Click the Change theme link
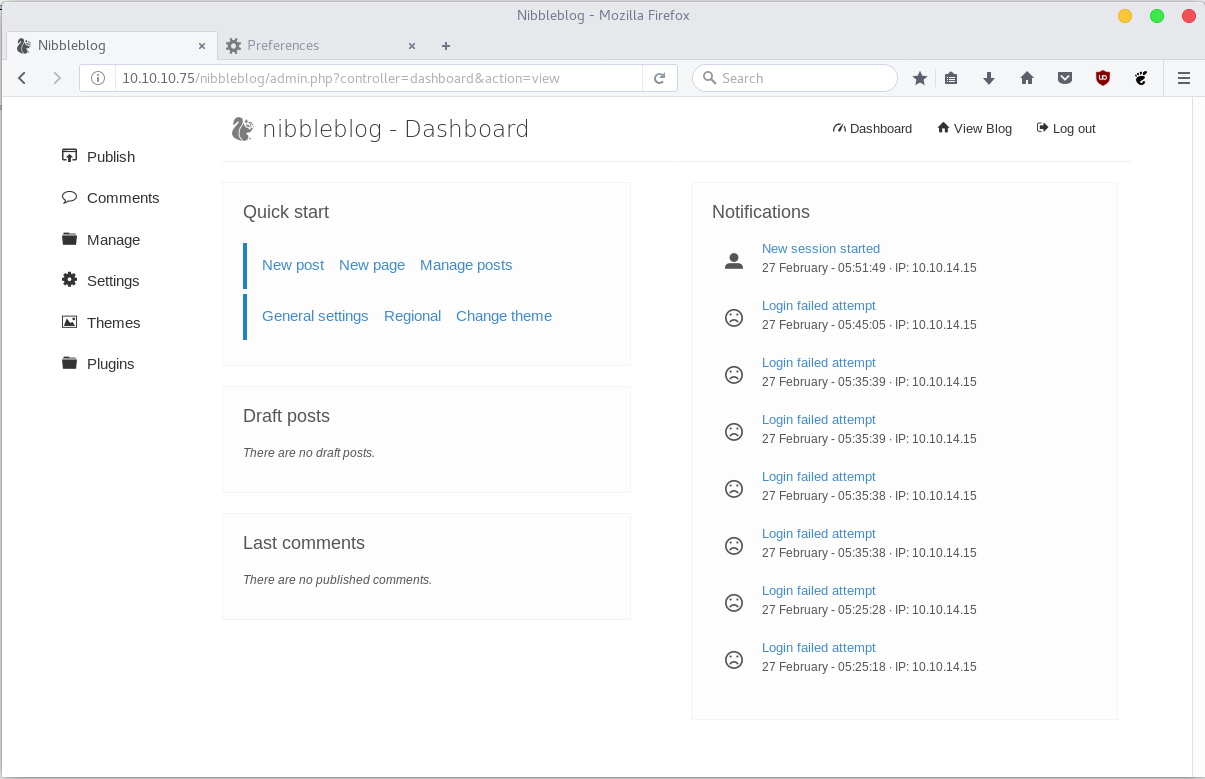 tap(504, 316)
